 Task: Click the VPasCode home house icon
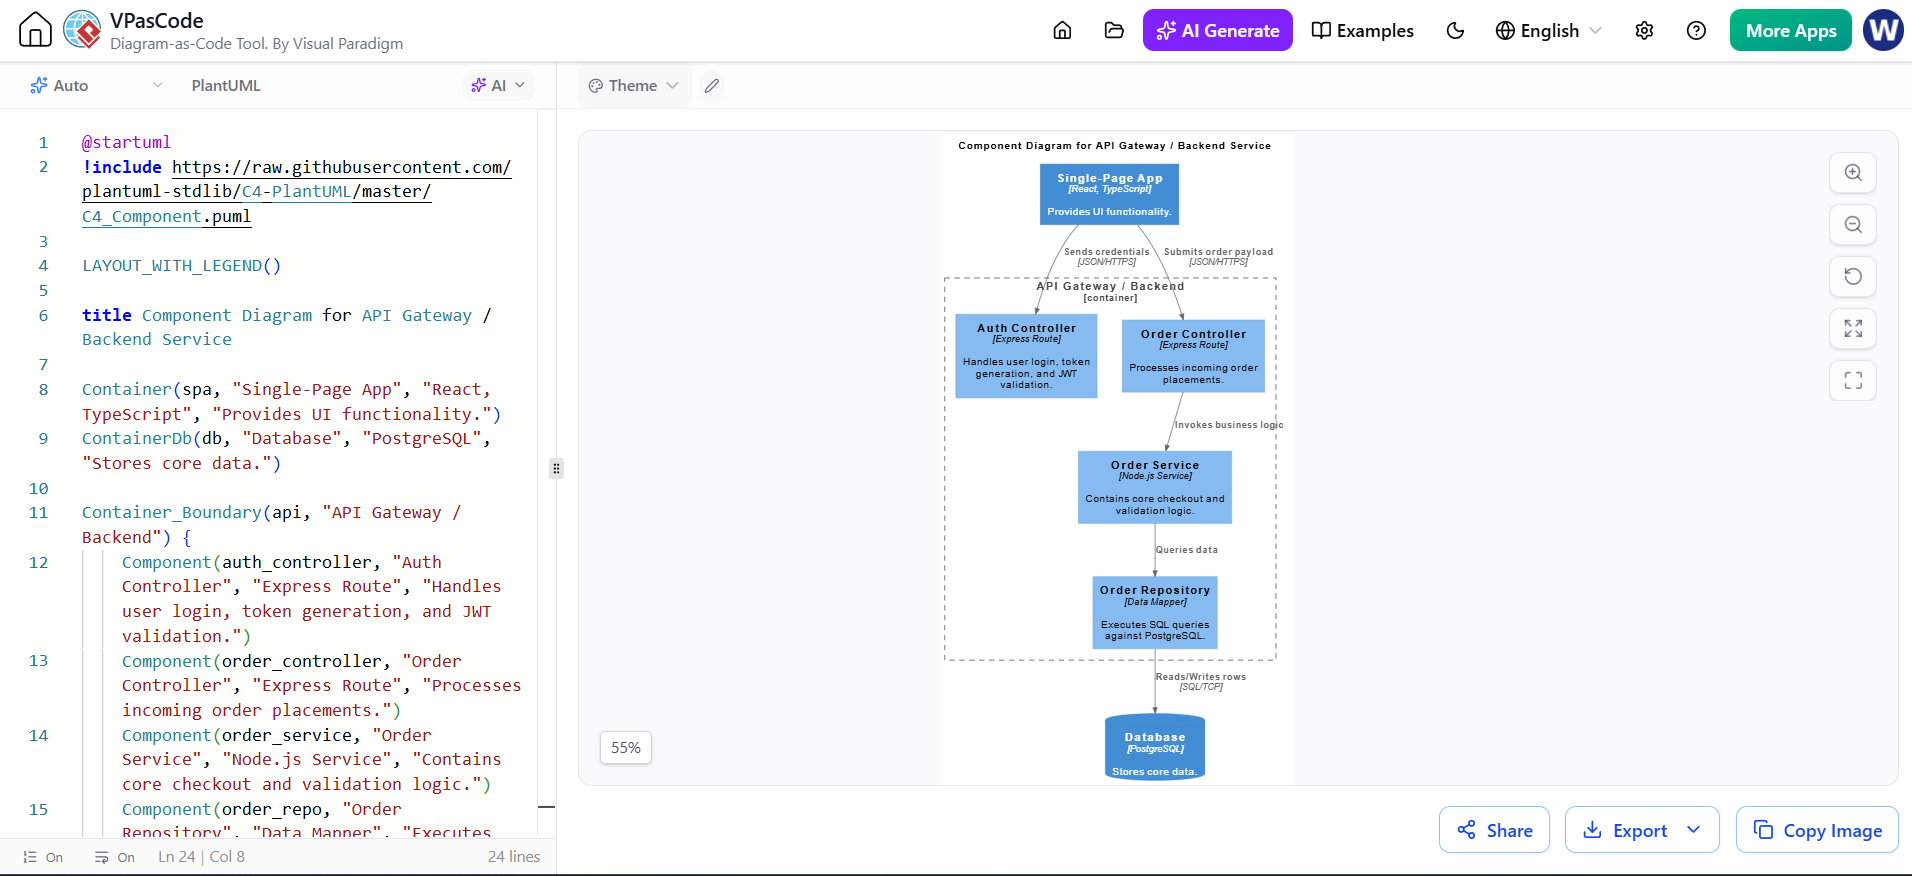35,30
